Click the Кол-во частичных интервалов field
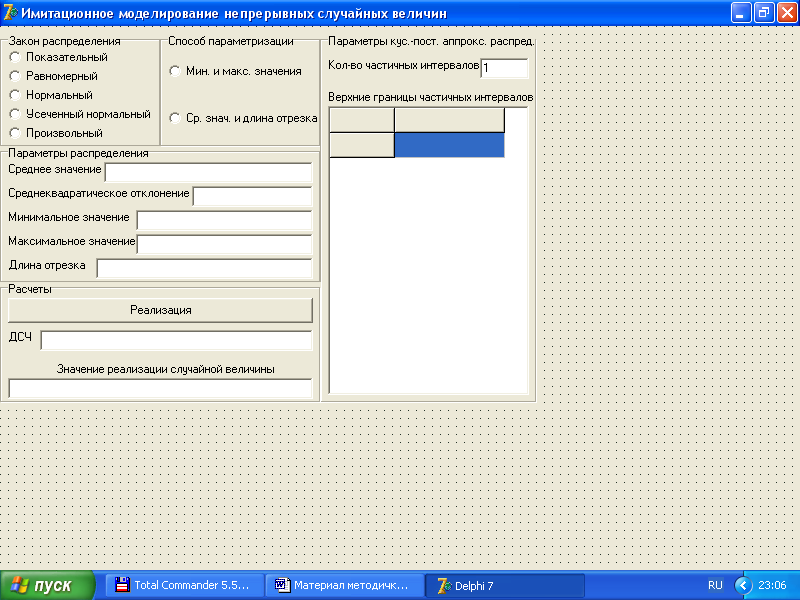 [504, 68]
